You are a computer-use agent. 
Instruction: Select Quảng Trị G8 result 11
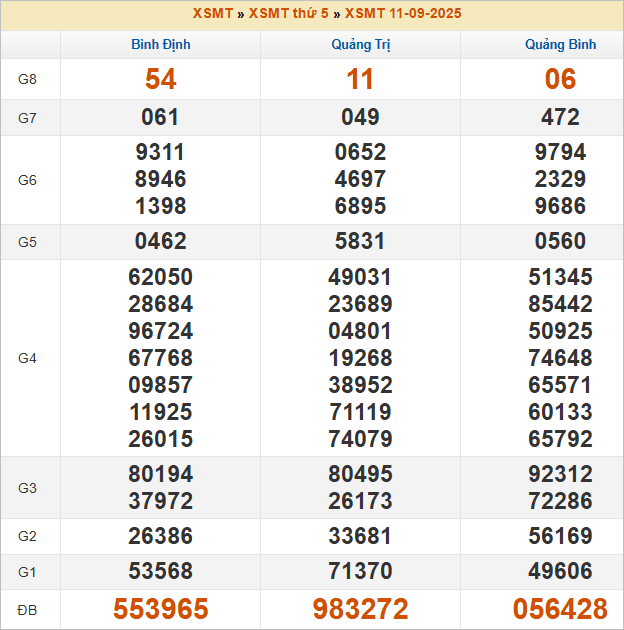[360, 79]
